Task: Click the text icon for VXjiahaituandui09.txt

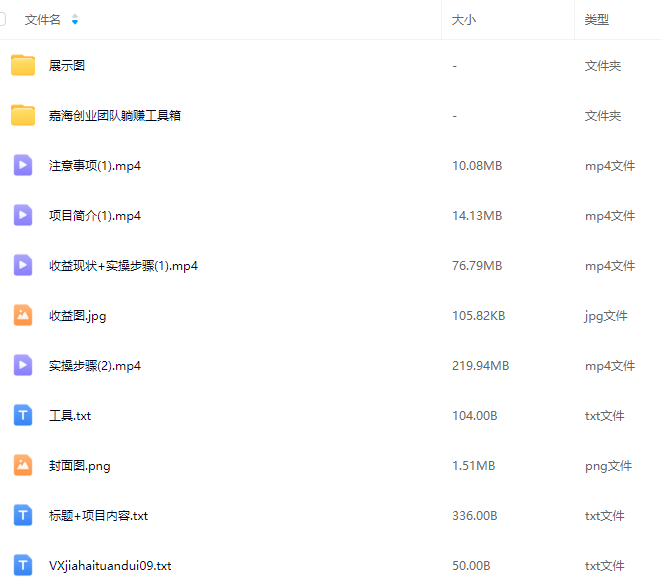Action: tap(23, 566)
